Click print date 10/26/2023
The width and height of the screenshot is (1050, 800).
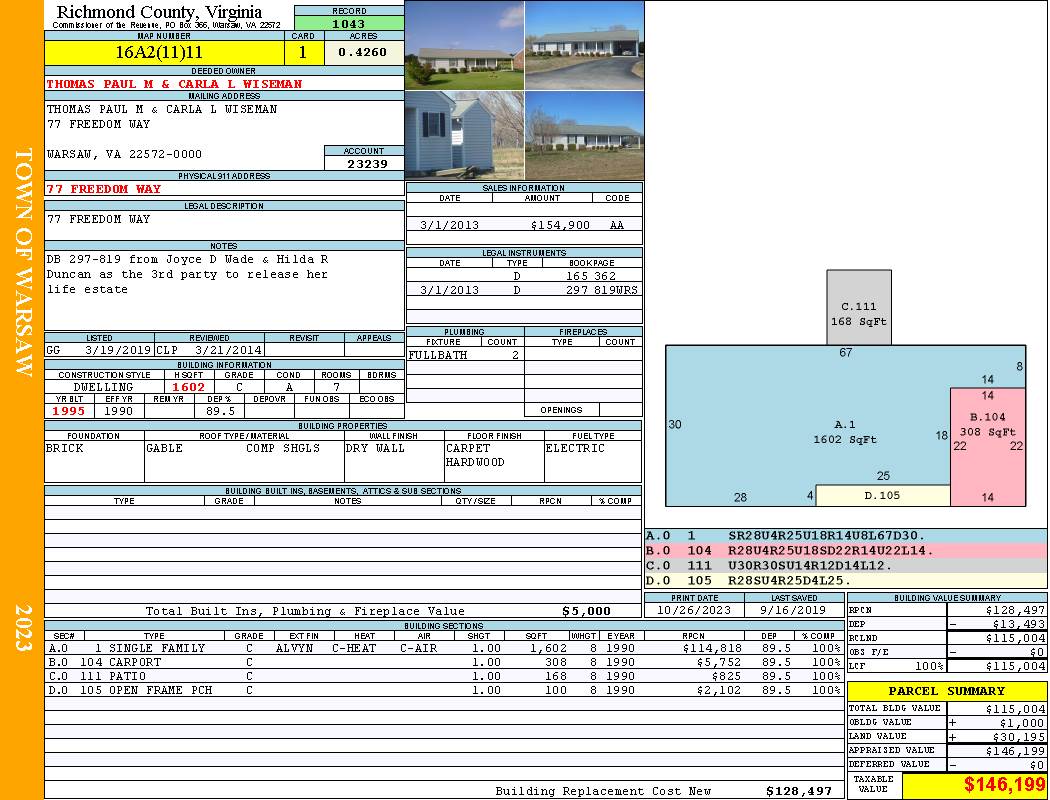click(x=694, y=610)
